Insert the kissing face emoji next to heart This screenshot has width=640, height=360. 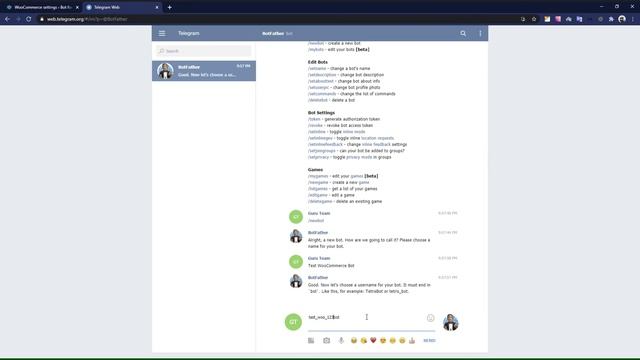click(363, 340)
